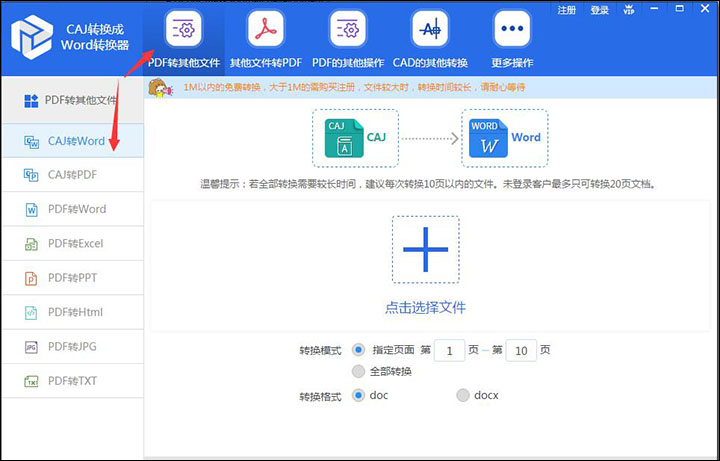Maximize the converter window

coord(680,9)
